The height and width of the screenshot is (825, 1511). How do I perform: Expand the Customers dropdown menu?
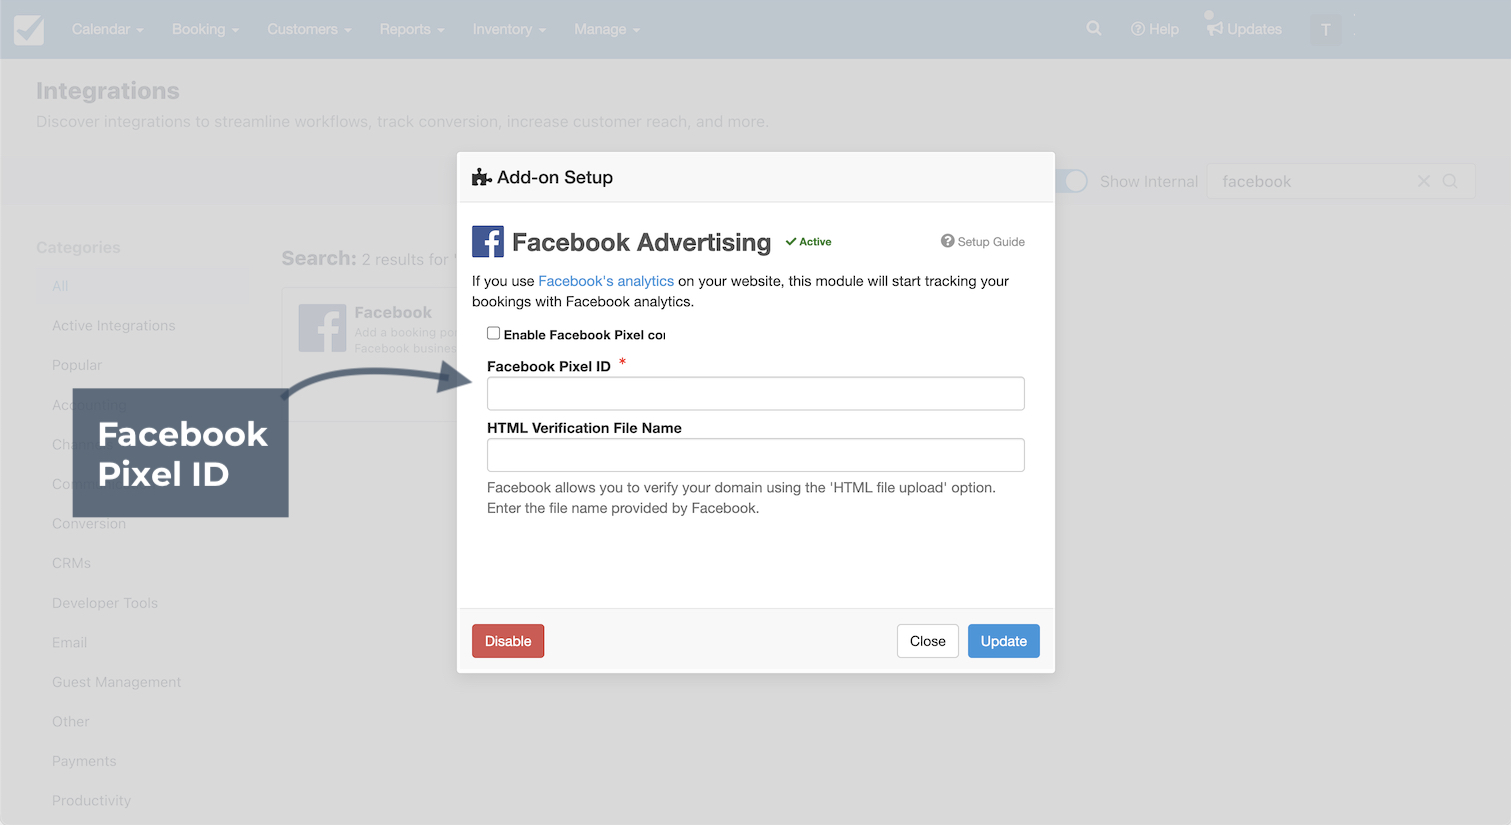[x=309, y=29]
